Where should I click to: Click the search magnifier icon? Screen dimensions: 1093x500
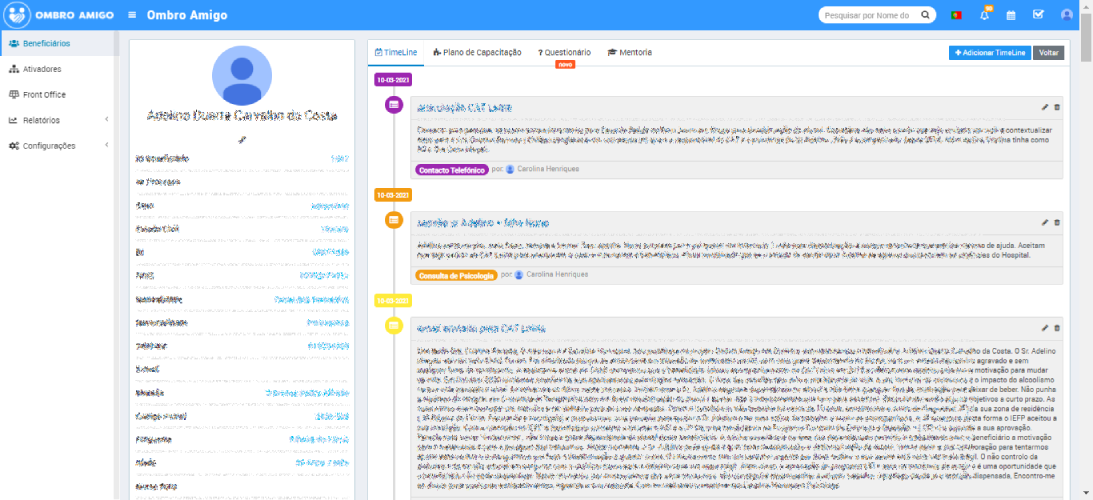[x=925, y=15]
